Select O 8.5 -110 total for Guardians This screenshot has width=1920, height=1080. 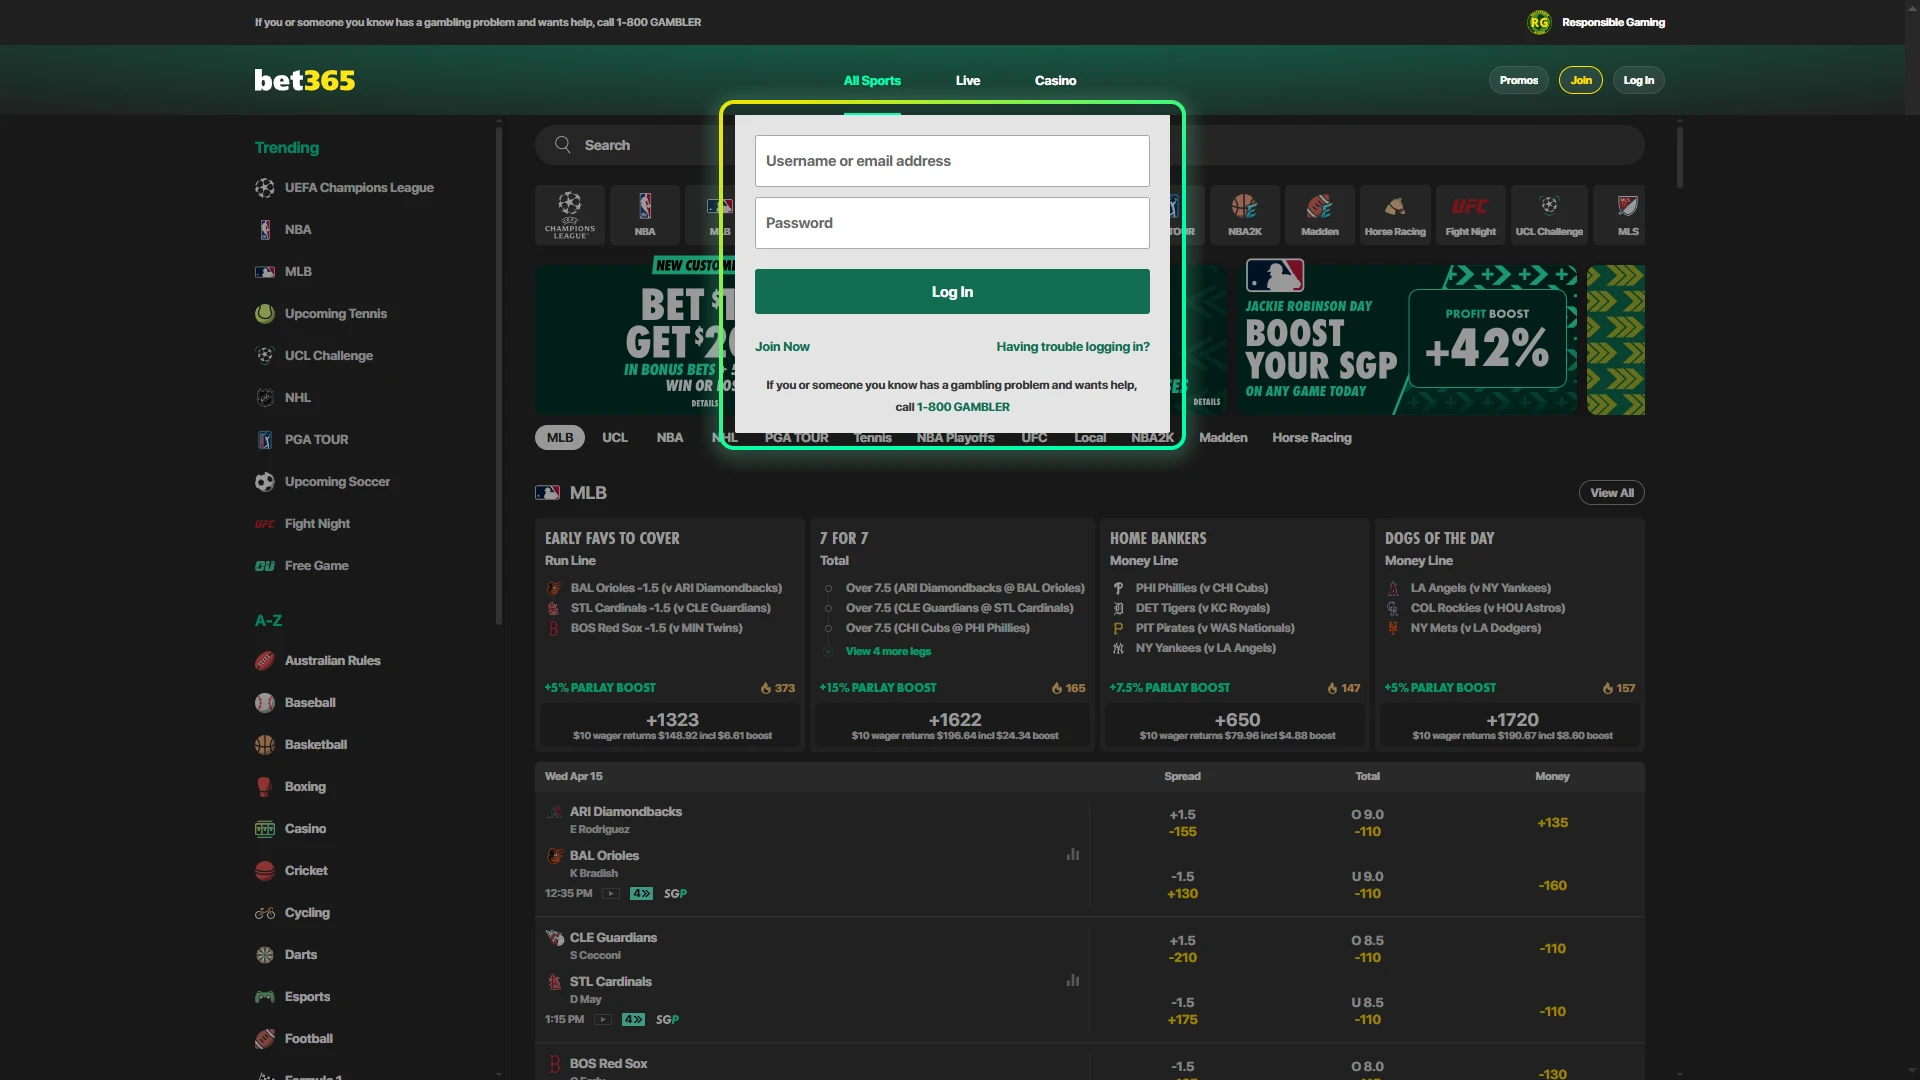[x=1368, y=949]
